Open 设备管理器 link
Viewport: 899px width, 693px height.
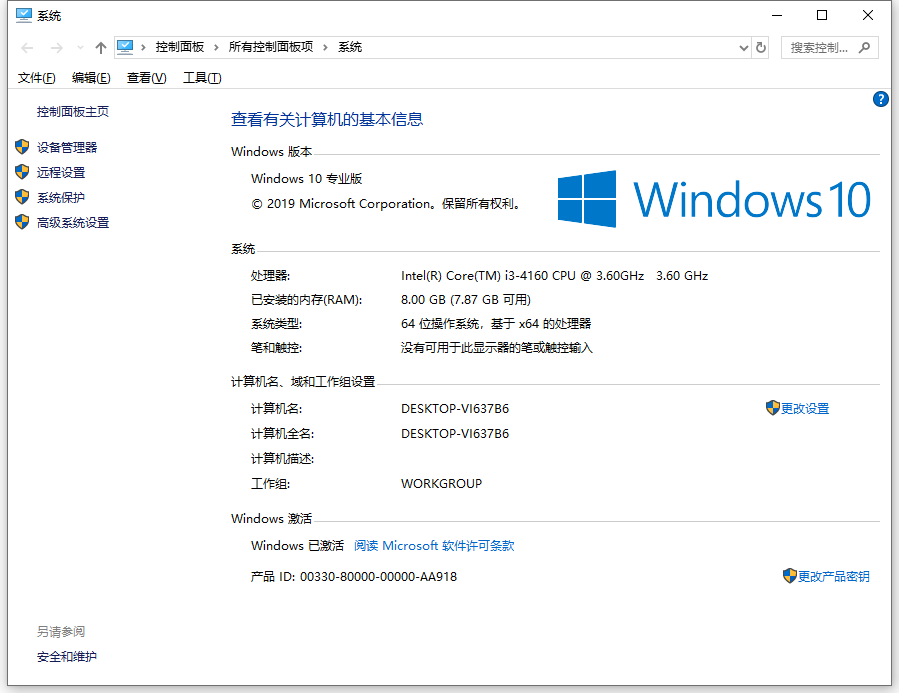tap(67, 147)
